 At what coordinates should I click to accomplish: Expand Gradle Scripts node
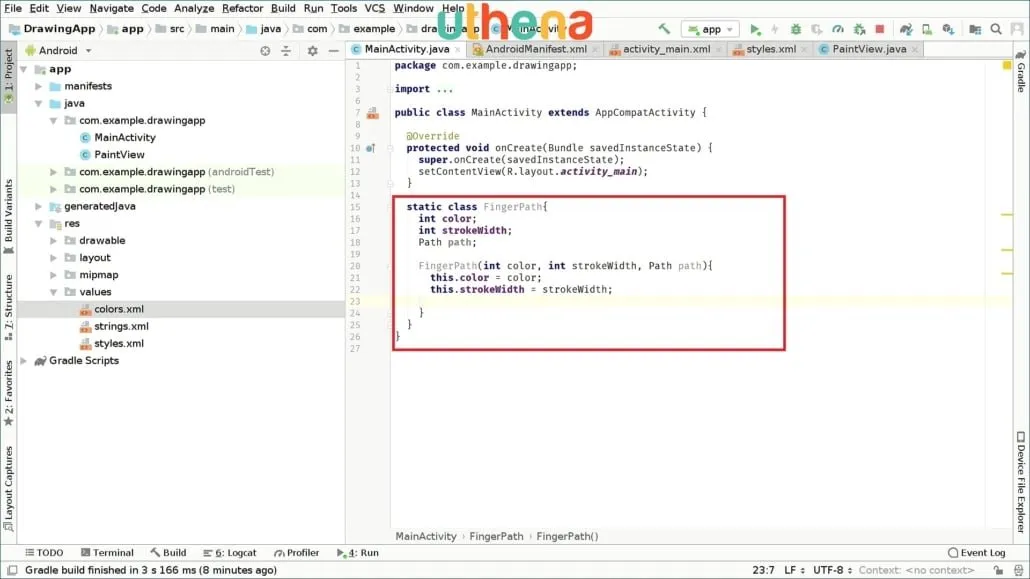click(x=24, y=360)
